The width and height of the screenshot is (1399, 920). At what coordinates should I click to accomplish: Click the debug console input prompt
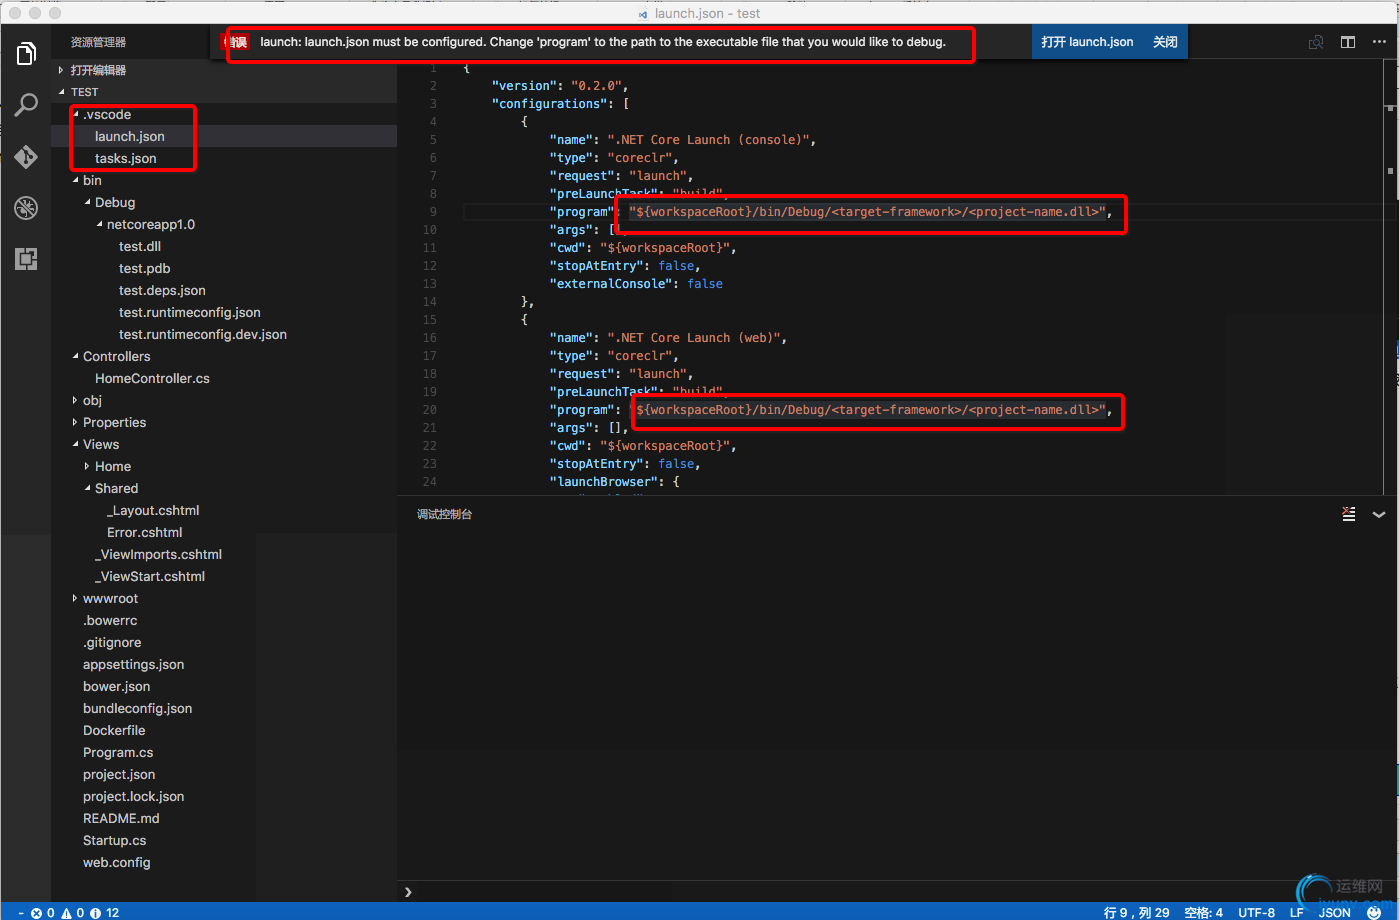click(800, 891)
